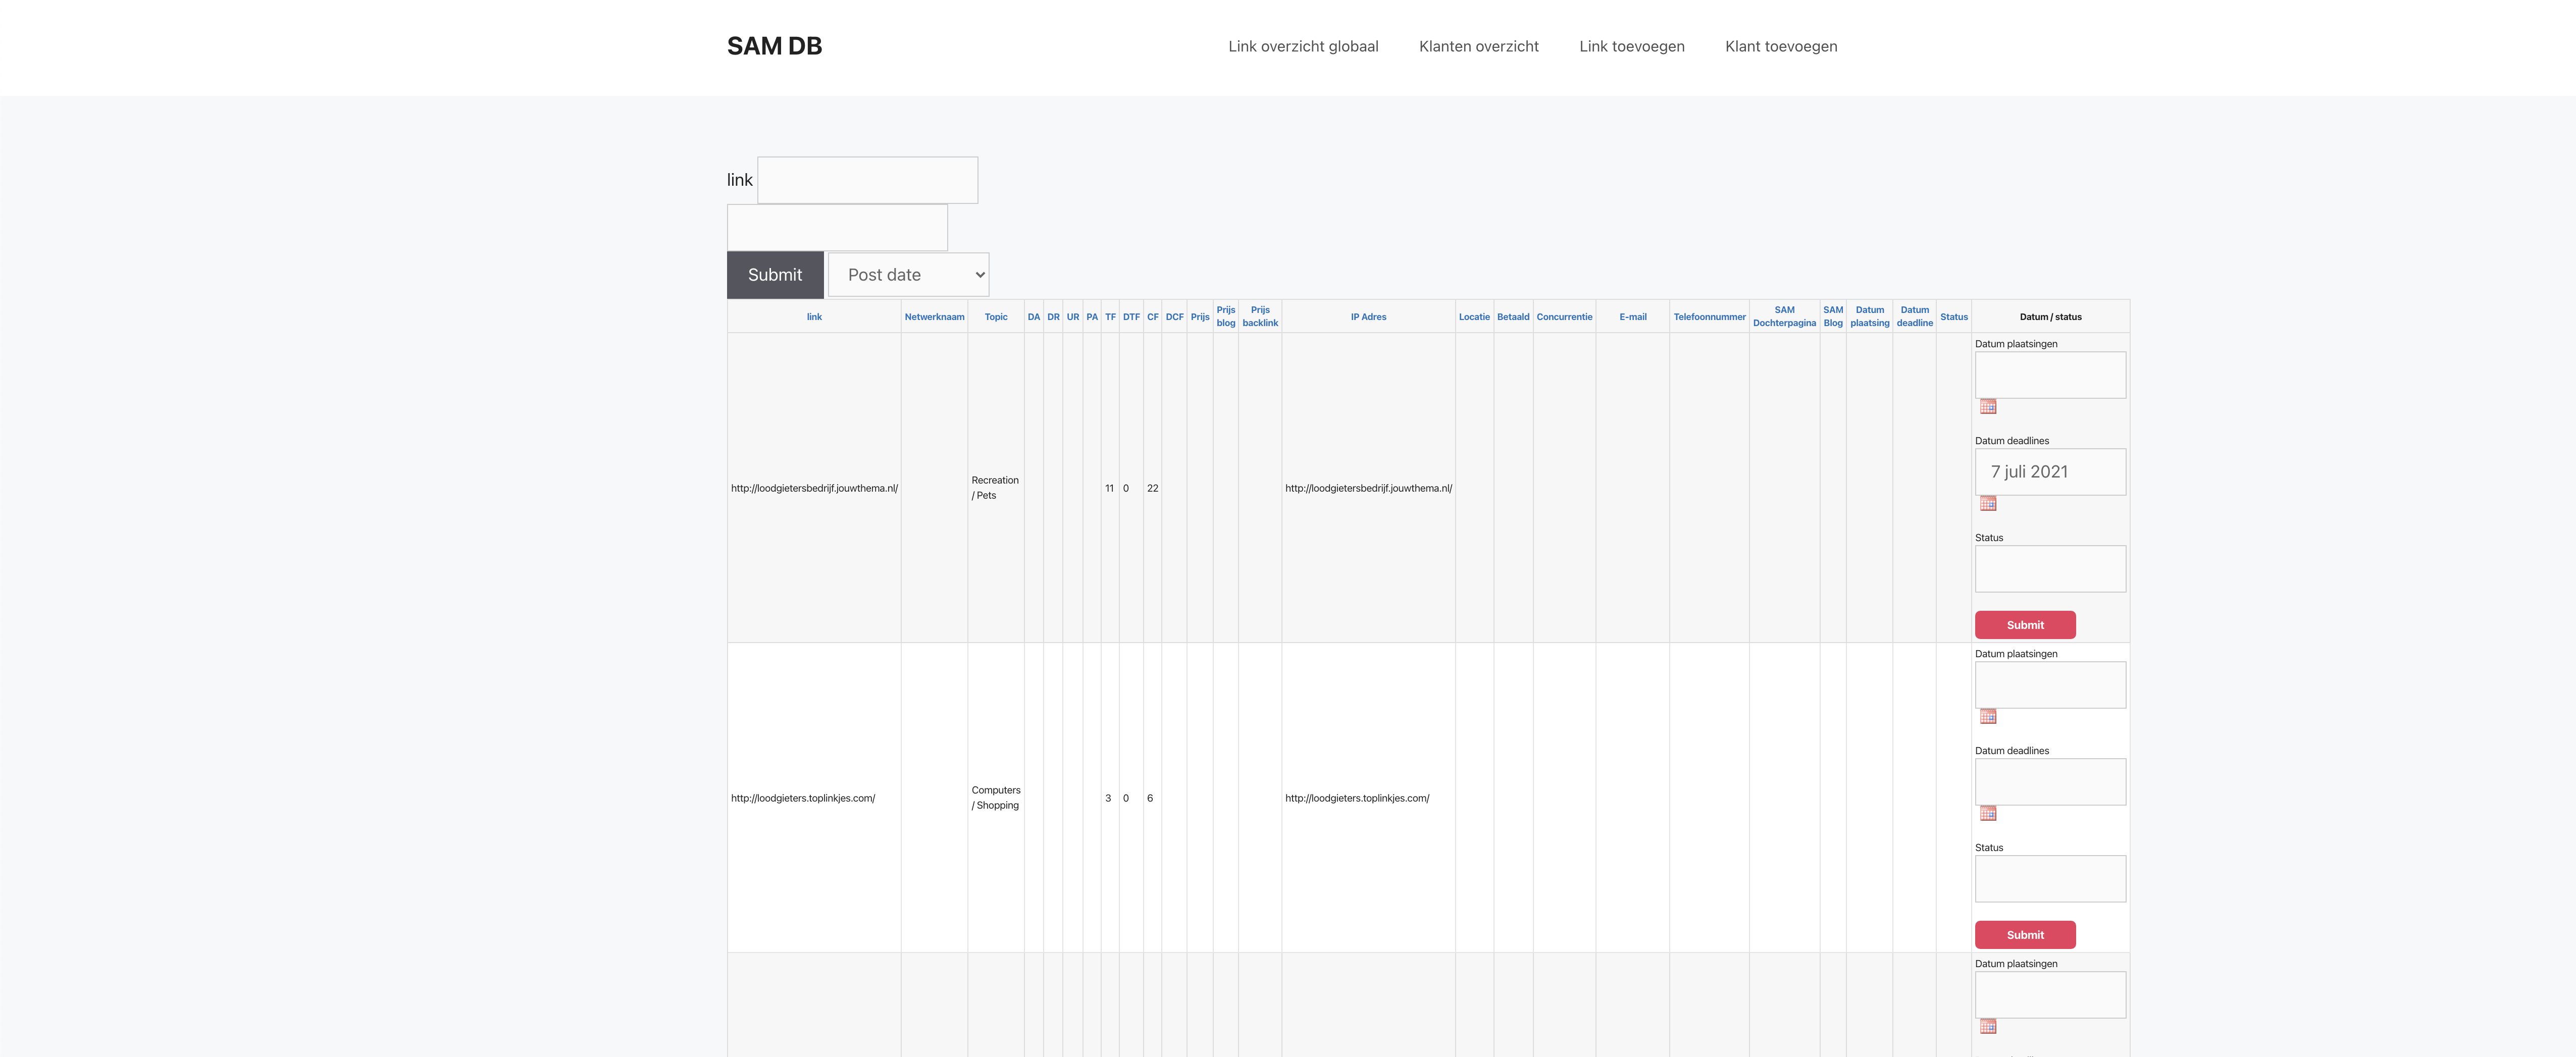Viewport: 2576px width, 1057px height.
Task: Sort by DTF column header
Action: pyautogui.click(x=1131, y=317)
